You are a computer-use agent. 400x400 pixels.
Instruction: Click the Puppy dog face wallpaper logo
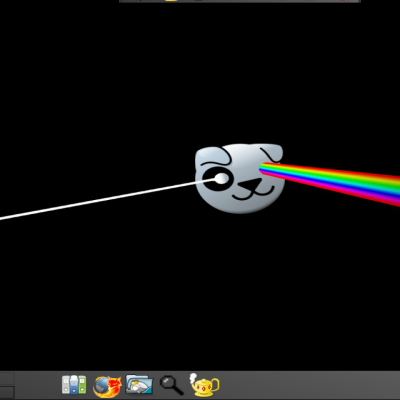pyautogui.click(x=239, y=178)
